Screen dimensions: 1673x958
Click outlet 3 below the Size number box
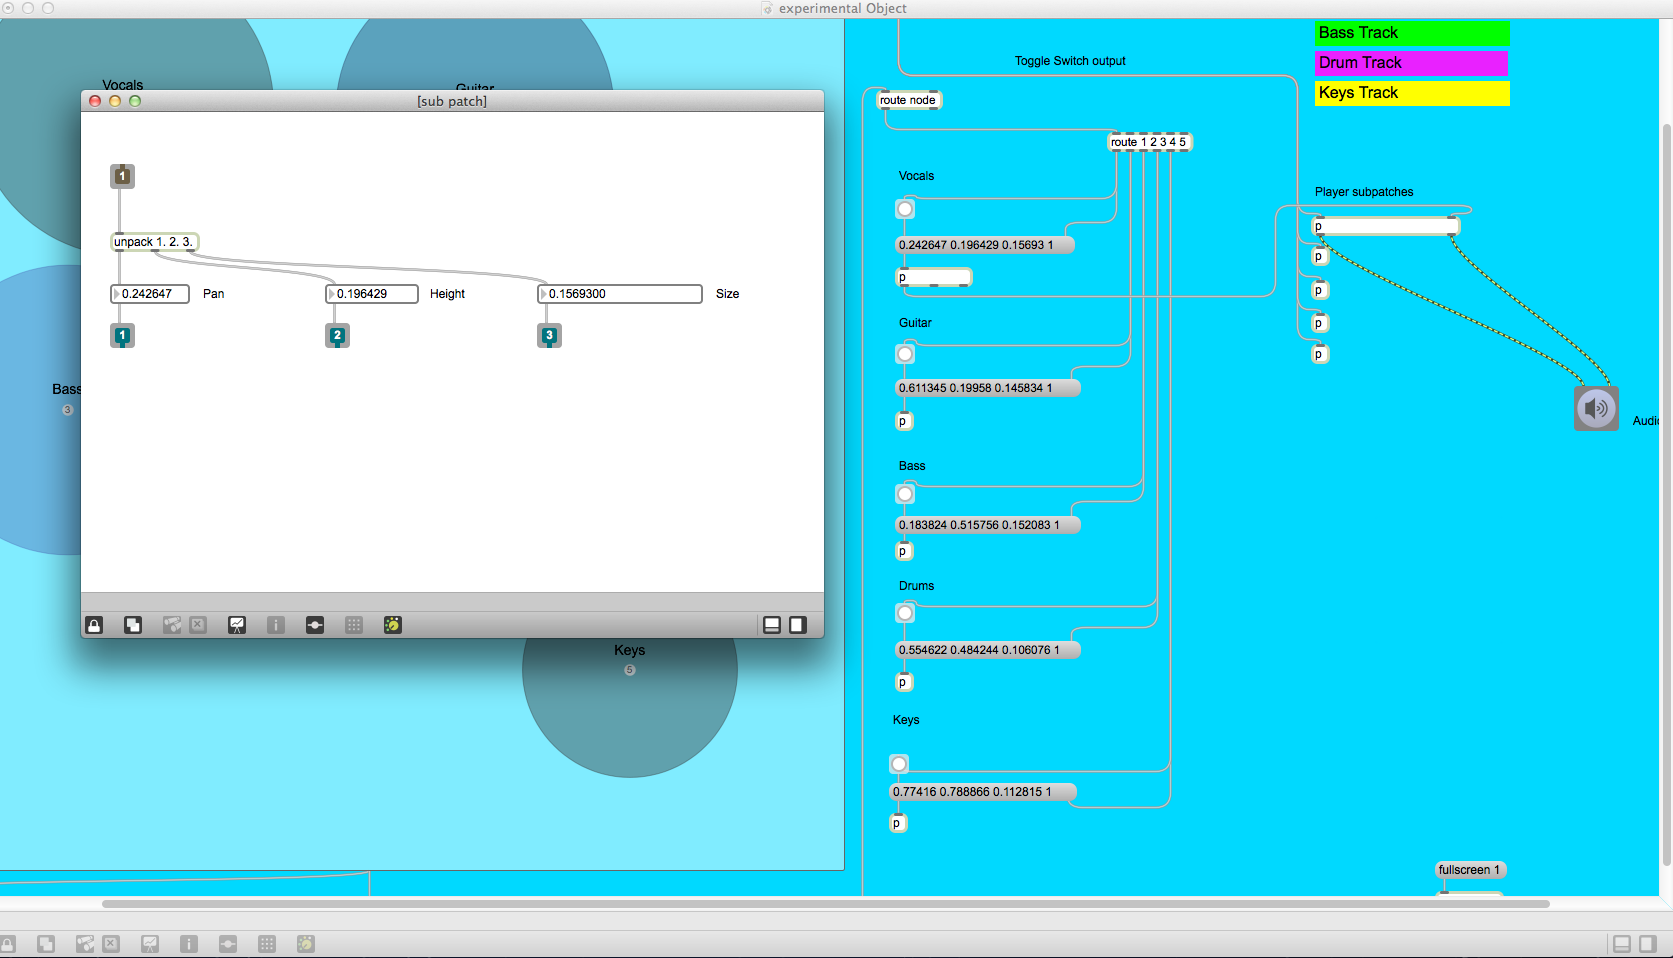(x=549, y=336)
